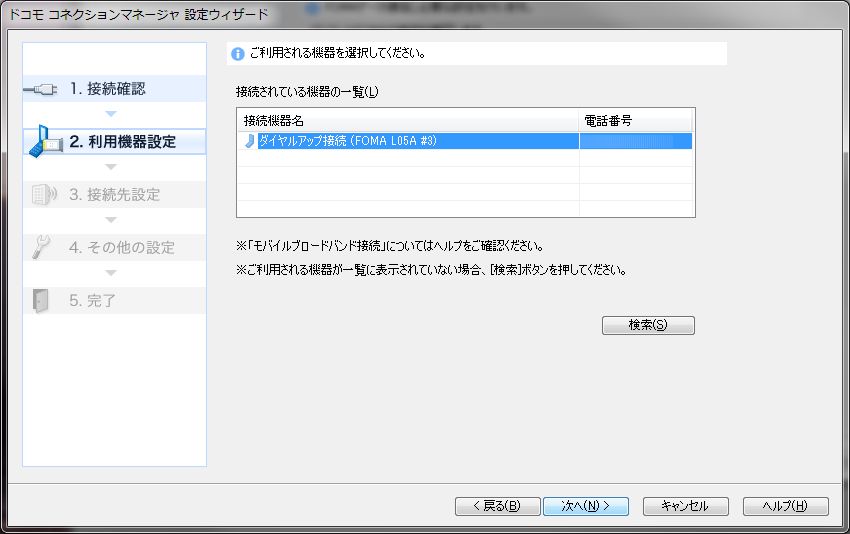850x534 pixels.
Task: Select step 1. 接続確認
Action: coord(114,88)
